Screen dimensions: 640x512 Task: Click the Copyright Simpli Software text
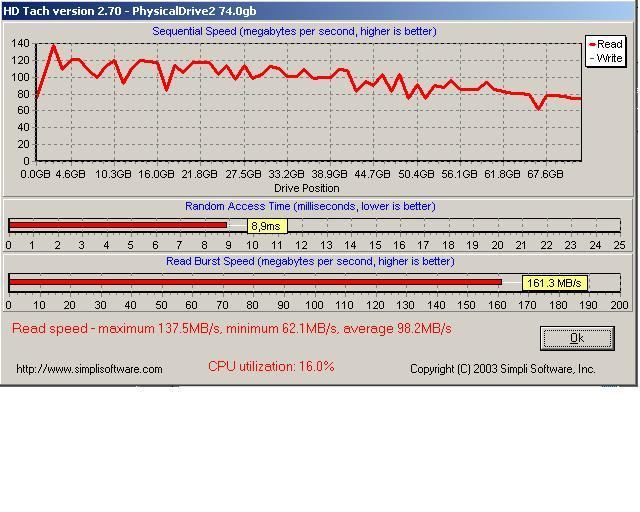point(502,369)
